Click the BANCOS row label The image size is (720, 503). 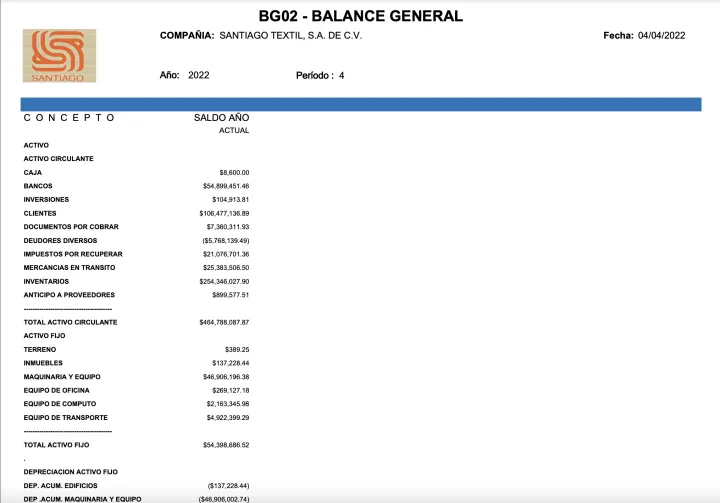[38, 186]
